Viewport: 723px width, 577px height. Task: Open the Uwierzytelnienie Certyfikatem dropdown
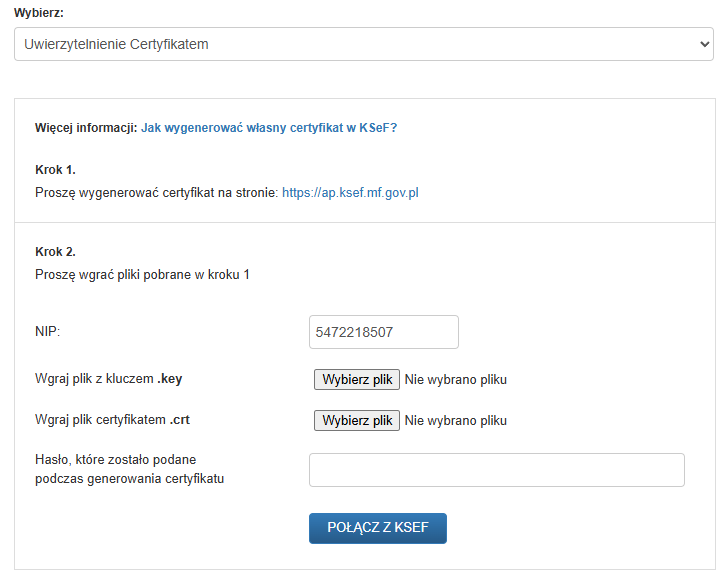tap(363, 44)
